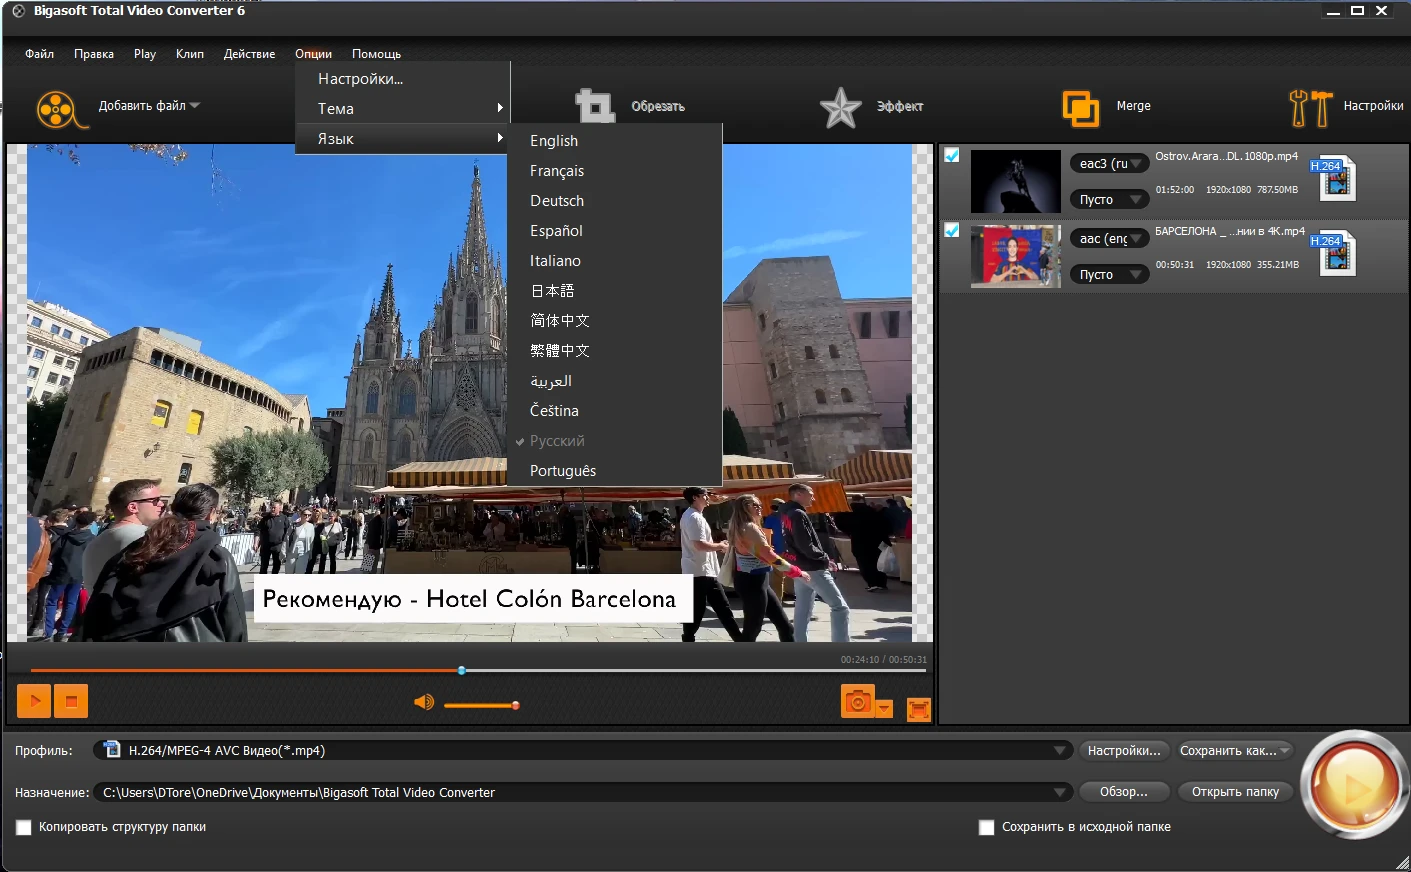Open the Effect star icon
This screenshot has width=1411, height=872.
click(840, 107)
